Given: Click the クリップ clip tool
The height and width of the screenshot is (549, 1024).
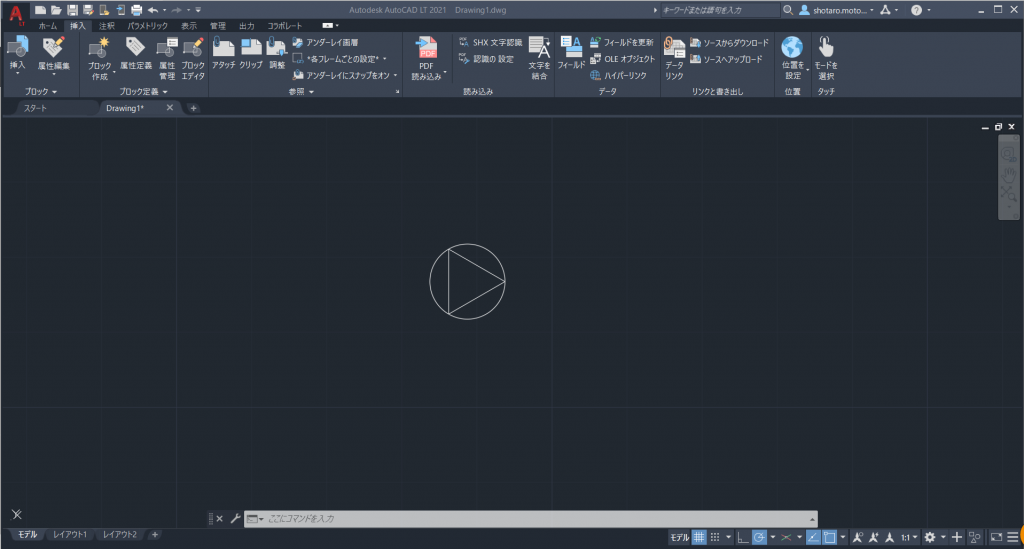Looking at the screenshot, I should tap(251, 54).
